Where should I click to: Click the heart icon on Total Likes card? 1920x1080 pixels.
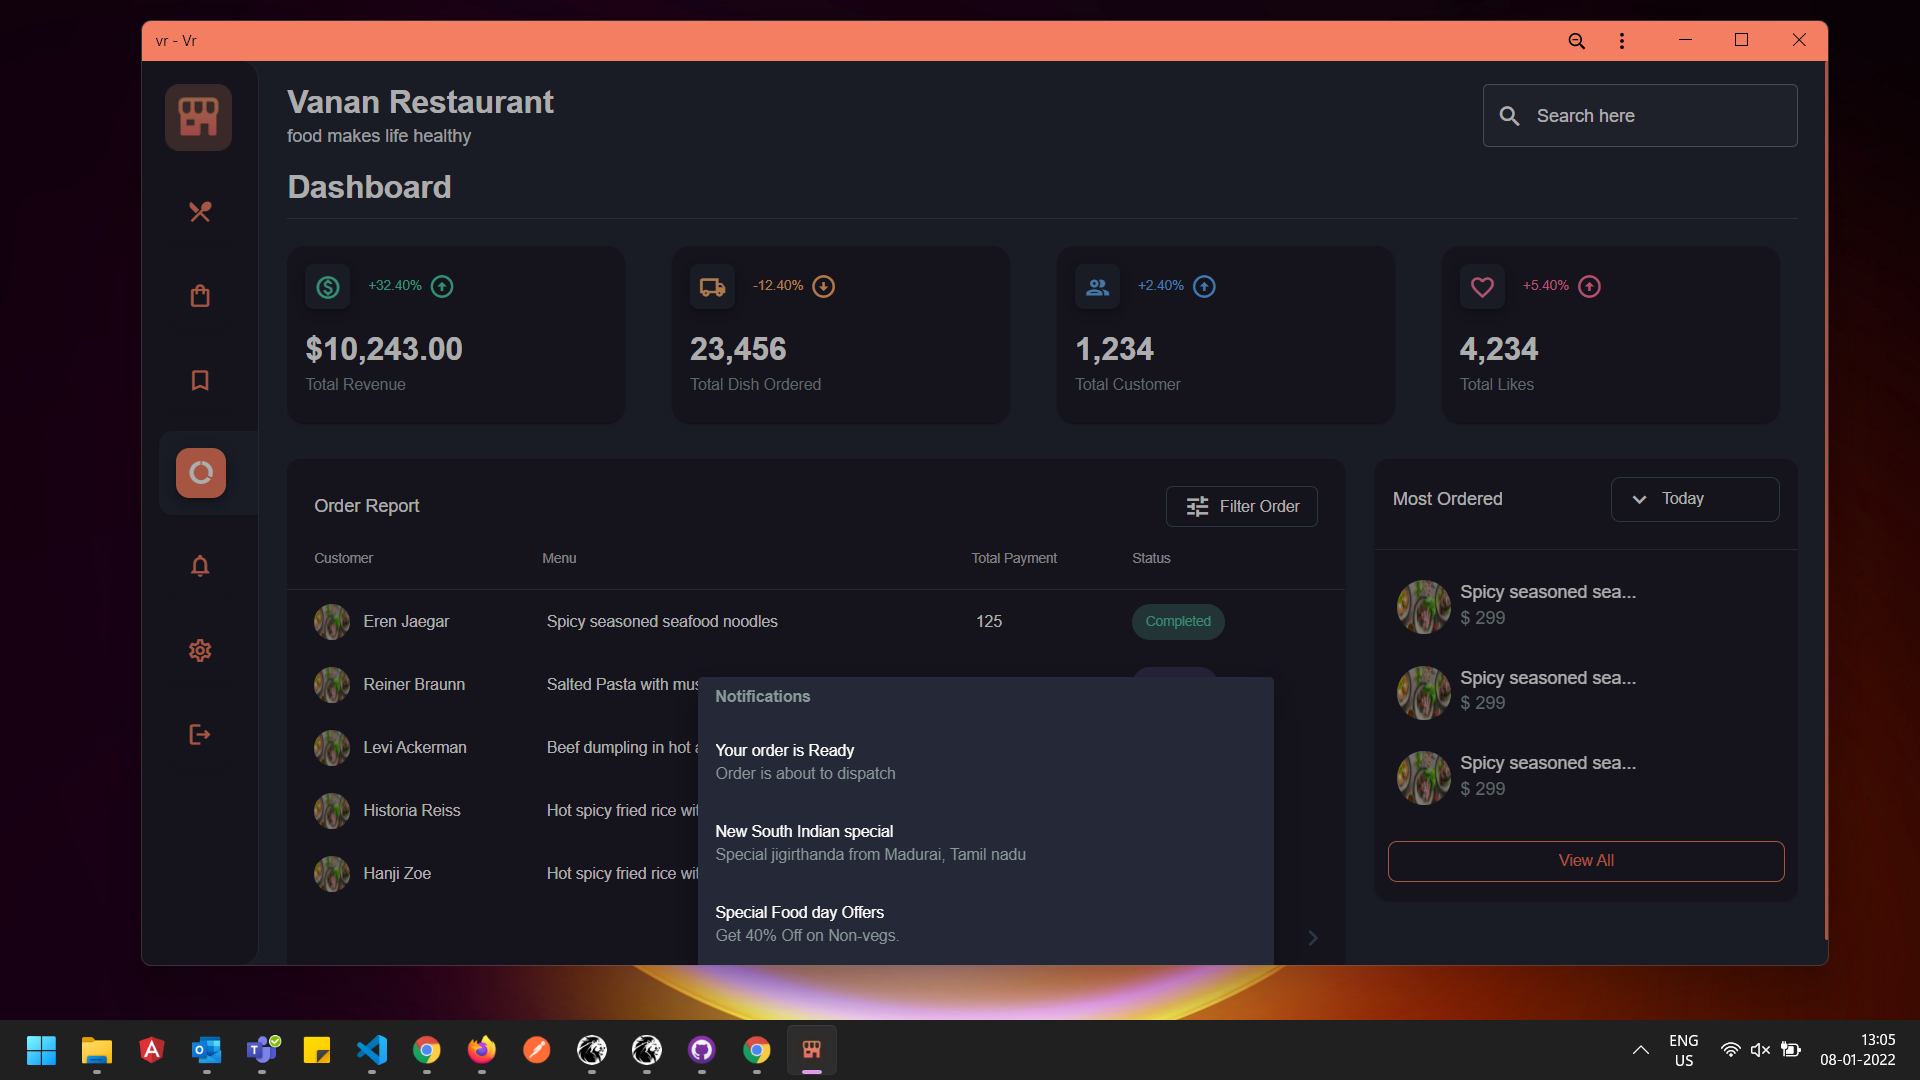pos(1482,286)
